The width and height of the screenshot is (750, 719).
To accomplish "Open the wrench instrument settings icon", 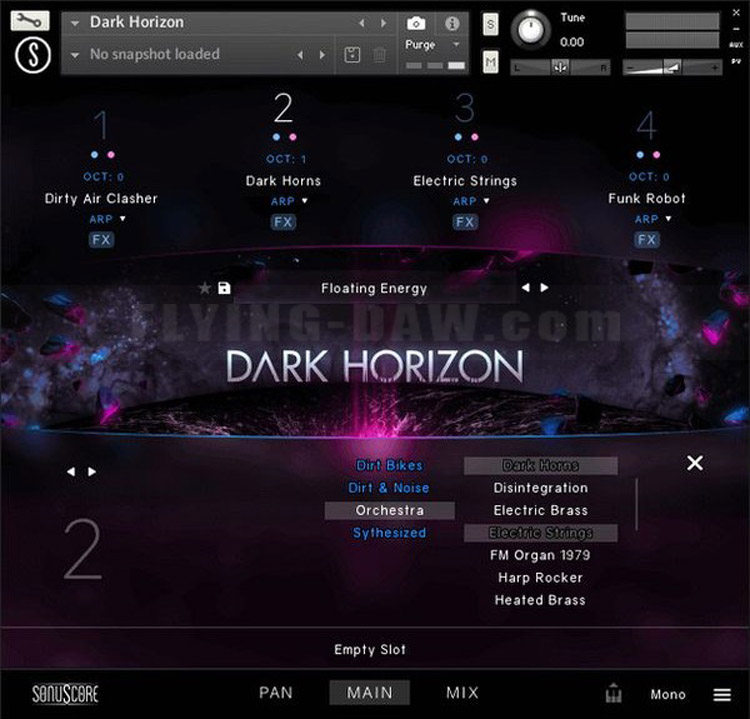I will (30, 20).
